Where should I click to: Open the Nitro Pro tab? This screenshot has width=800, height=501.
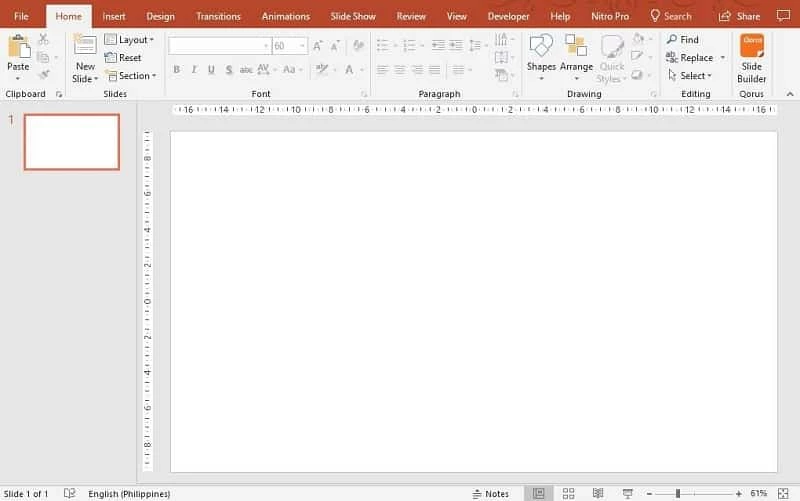608,16
